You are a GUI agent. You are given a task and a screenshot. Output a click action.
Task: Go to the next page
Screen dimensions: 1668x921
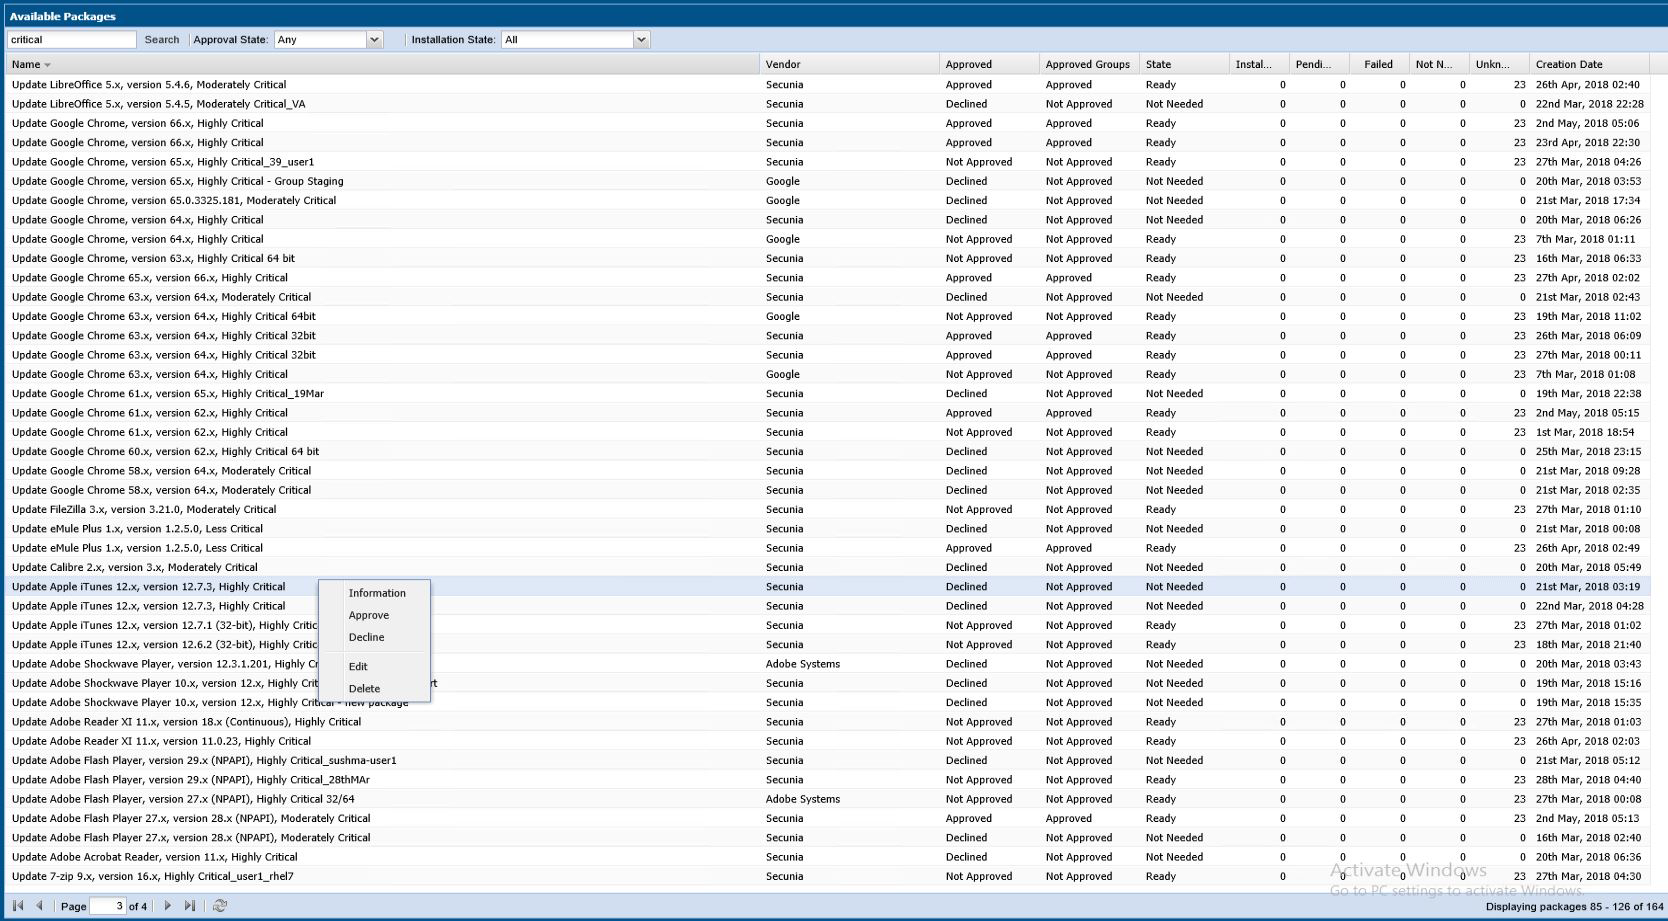click(x=167, y=906)
